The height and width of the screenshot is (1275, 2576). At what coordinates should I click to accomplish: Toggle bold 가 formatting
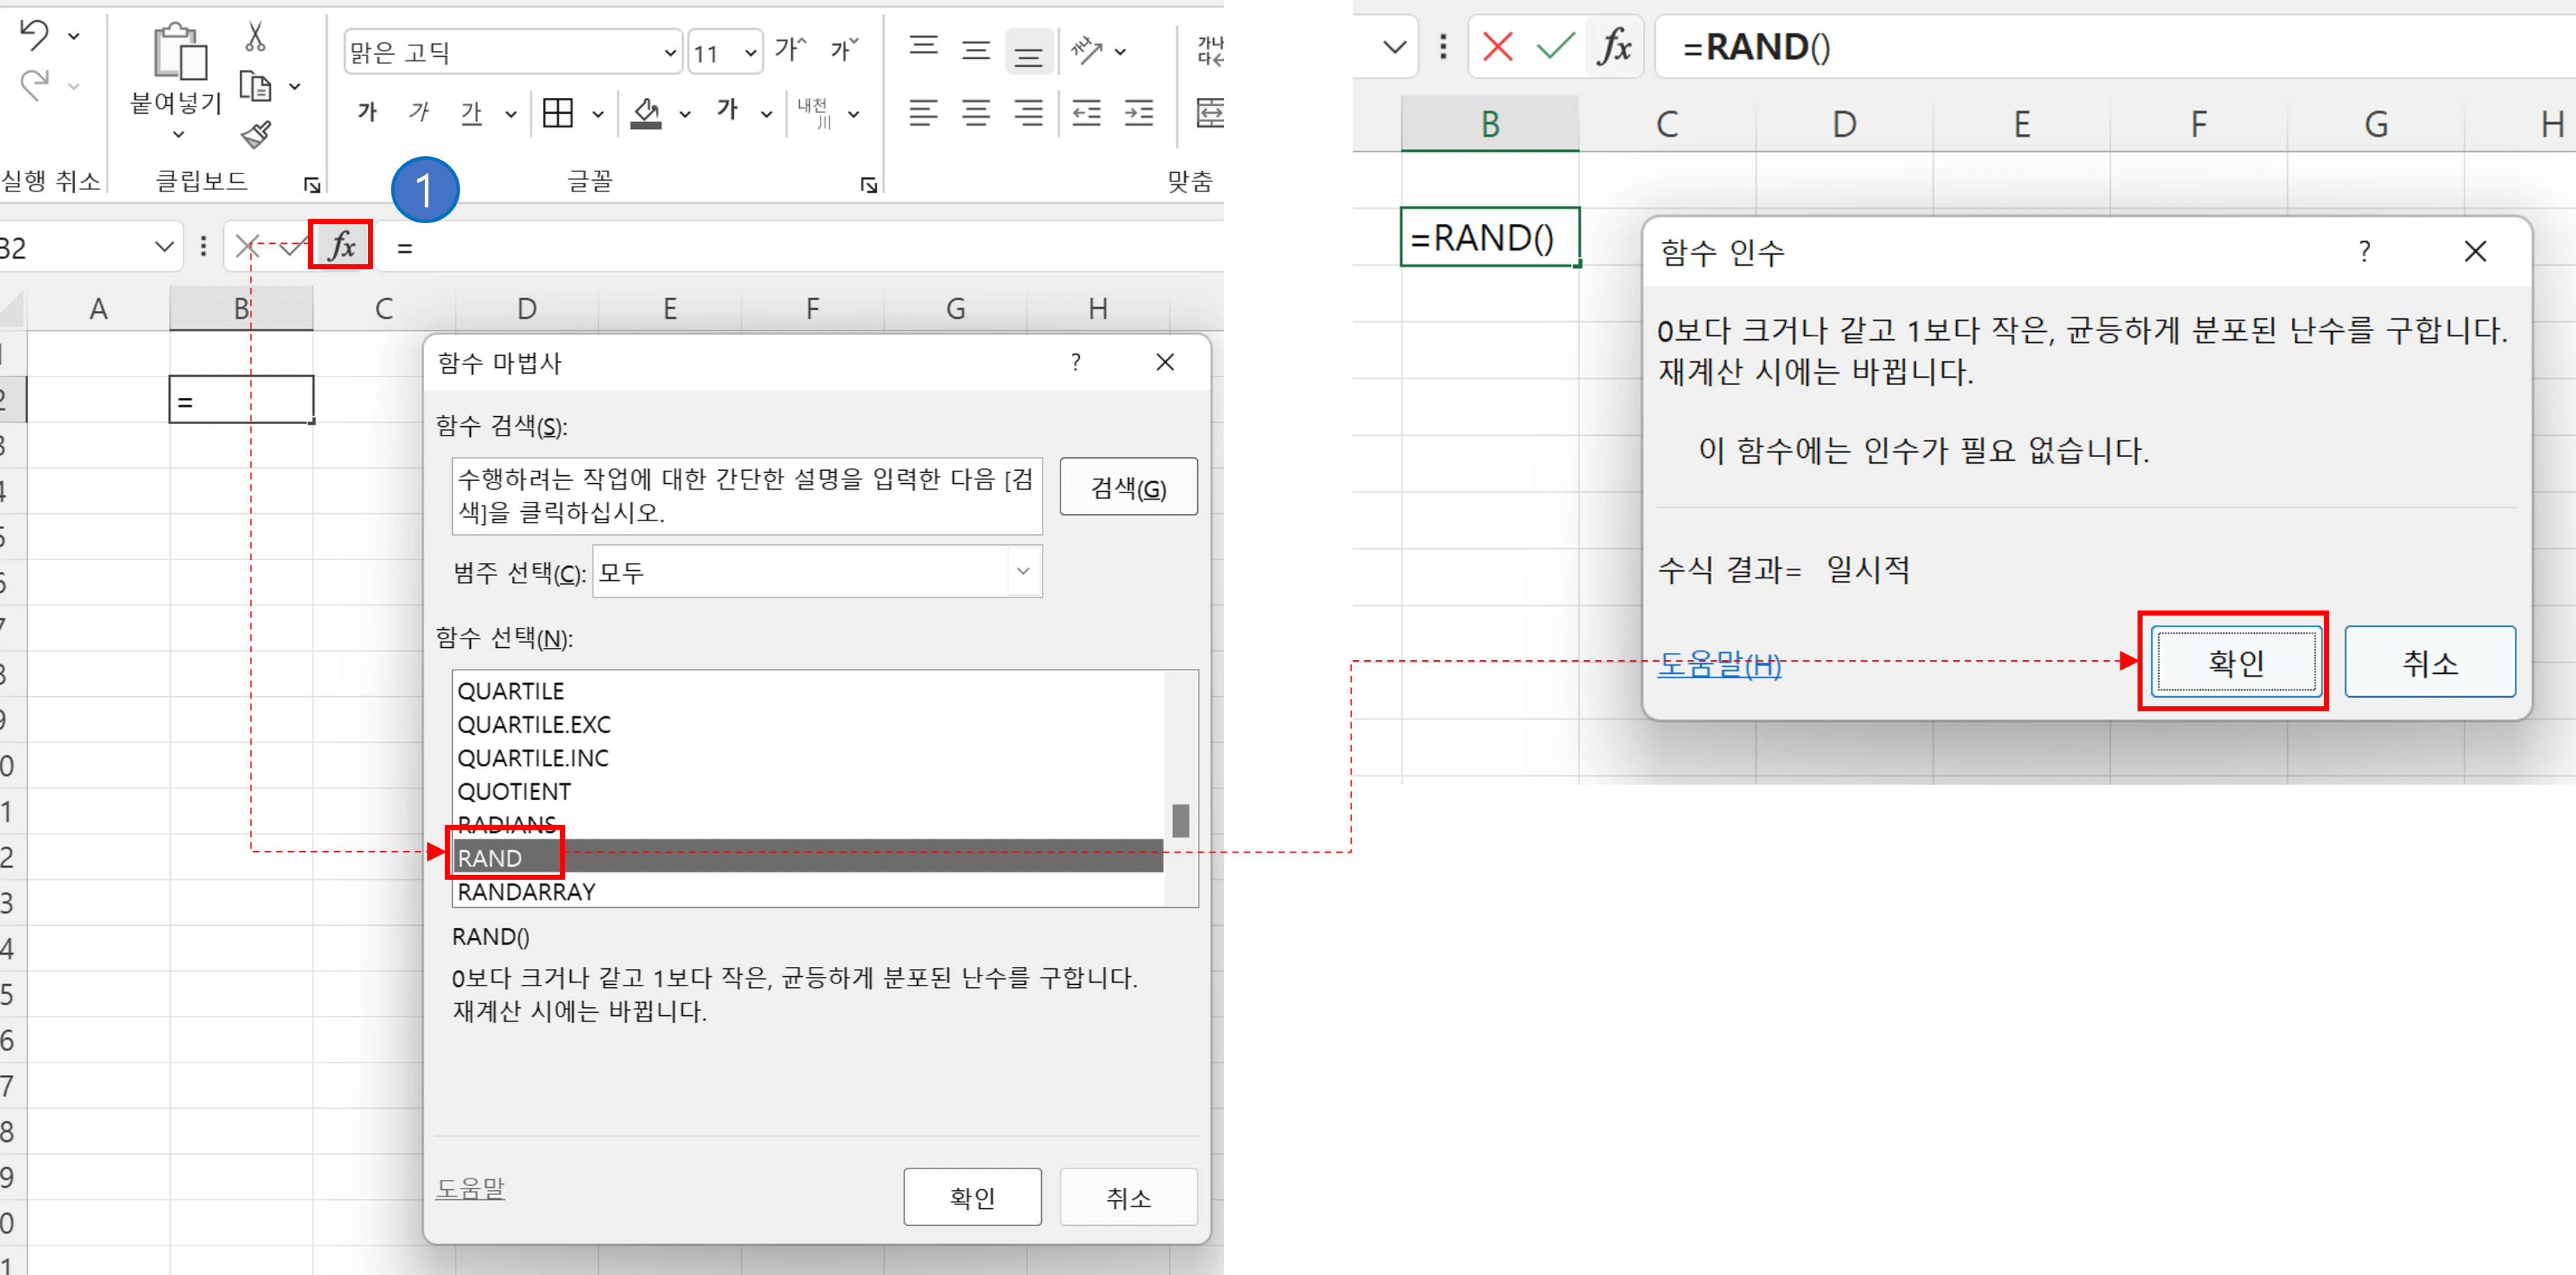coord(366,113)
